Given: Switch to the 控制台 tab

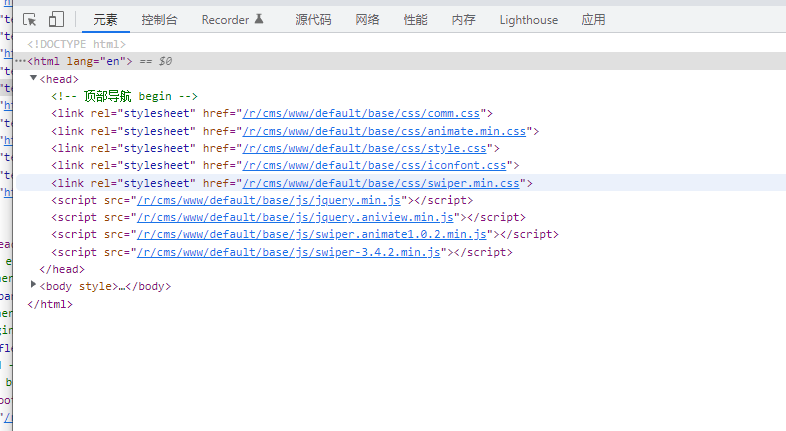Looking at the screenshot, I should coord(159,19).
